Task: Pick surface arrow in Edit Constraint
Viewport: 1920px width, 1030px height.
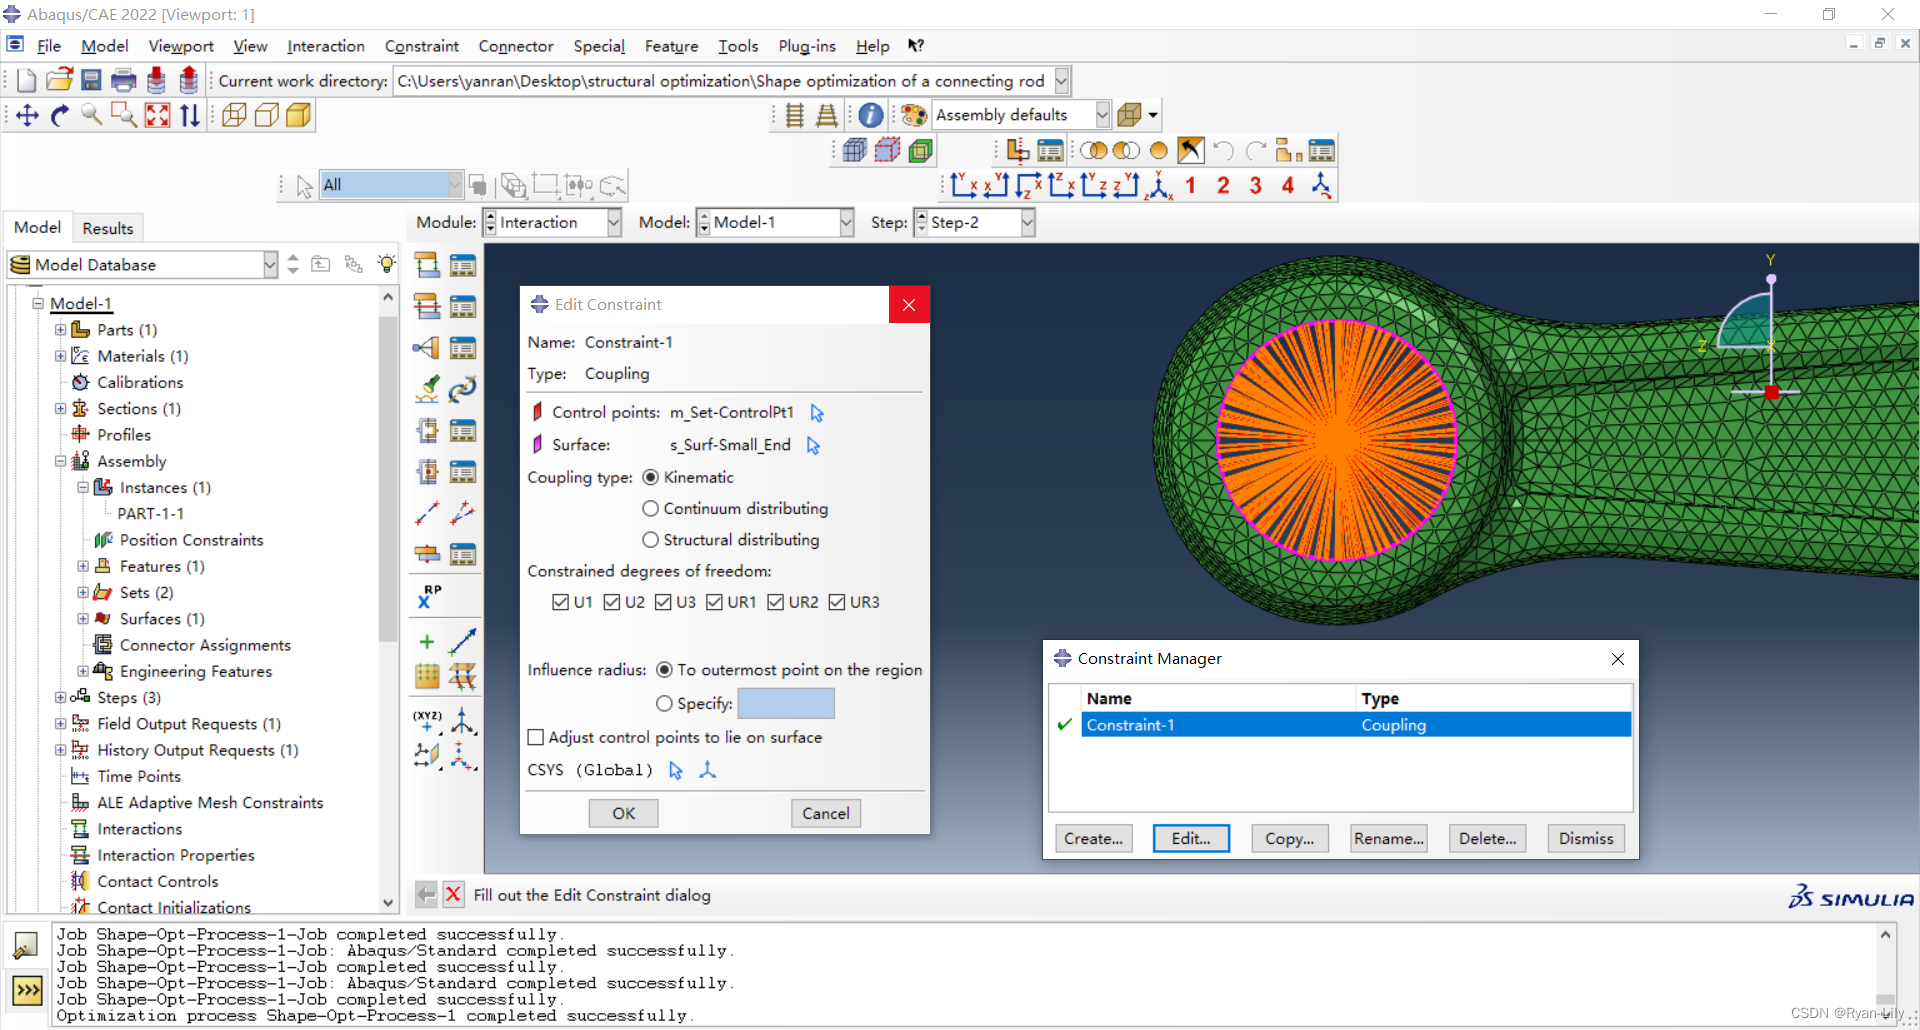Action: [x=813, y=446]
